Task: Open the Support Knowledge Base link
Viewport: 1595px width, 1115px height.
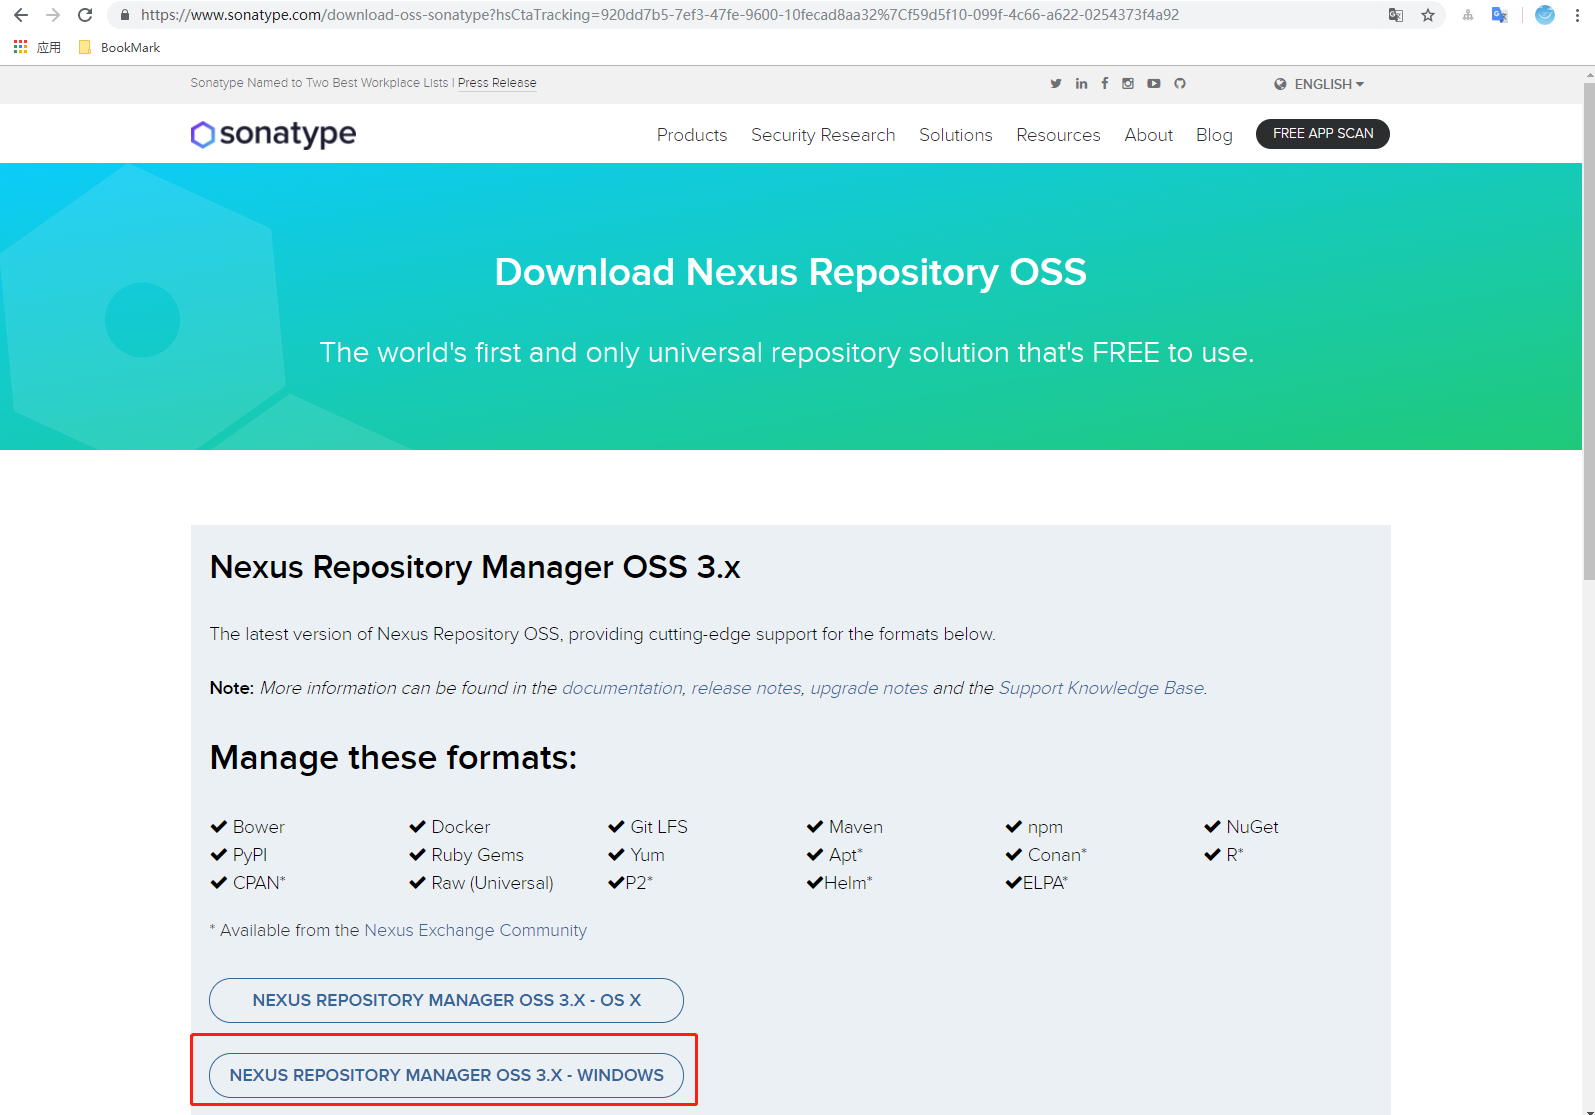Action: pos(1101,688)
